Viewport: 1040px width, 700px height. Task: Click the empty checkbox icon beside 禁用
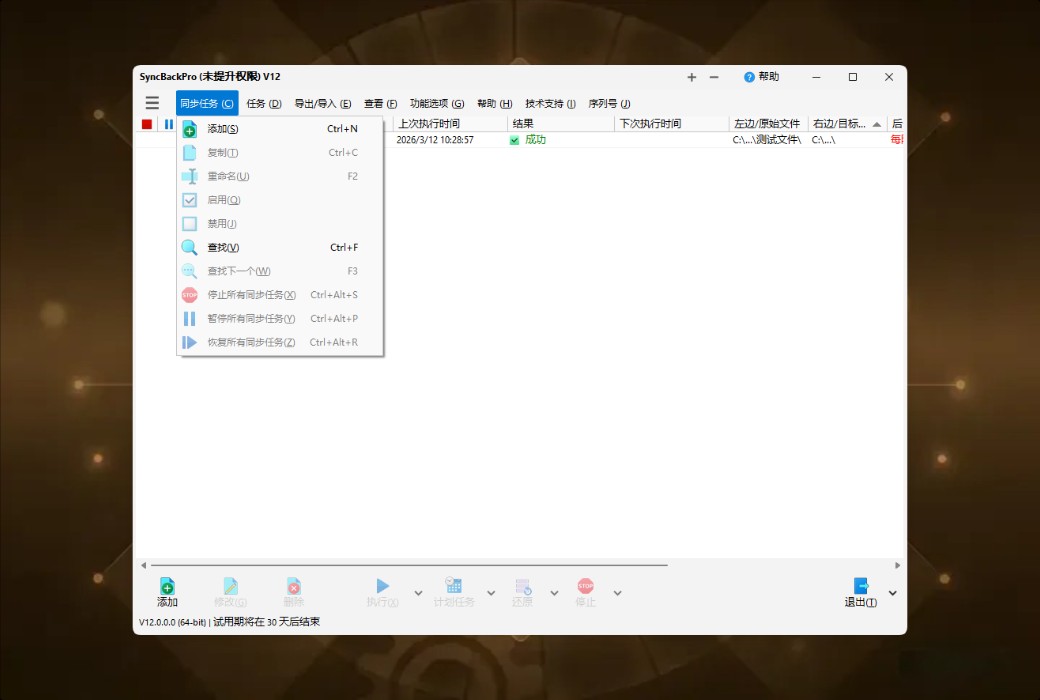(190, 223)
